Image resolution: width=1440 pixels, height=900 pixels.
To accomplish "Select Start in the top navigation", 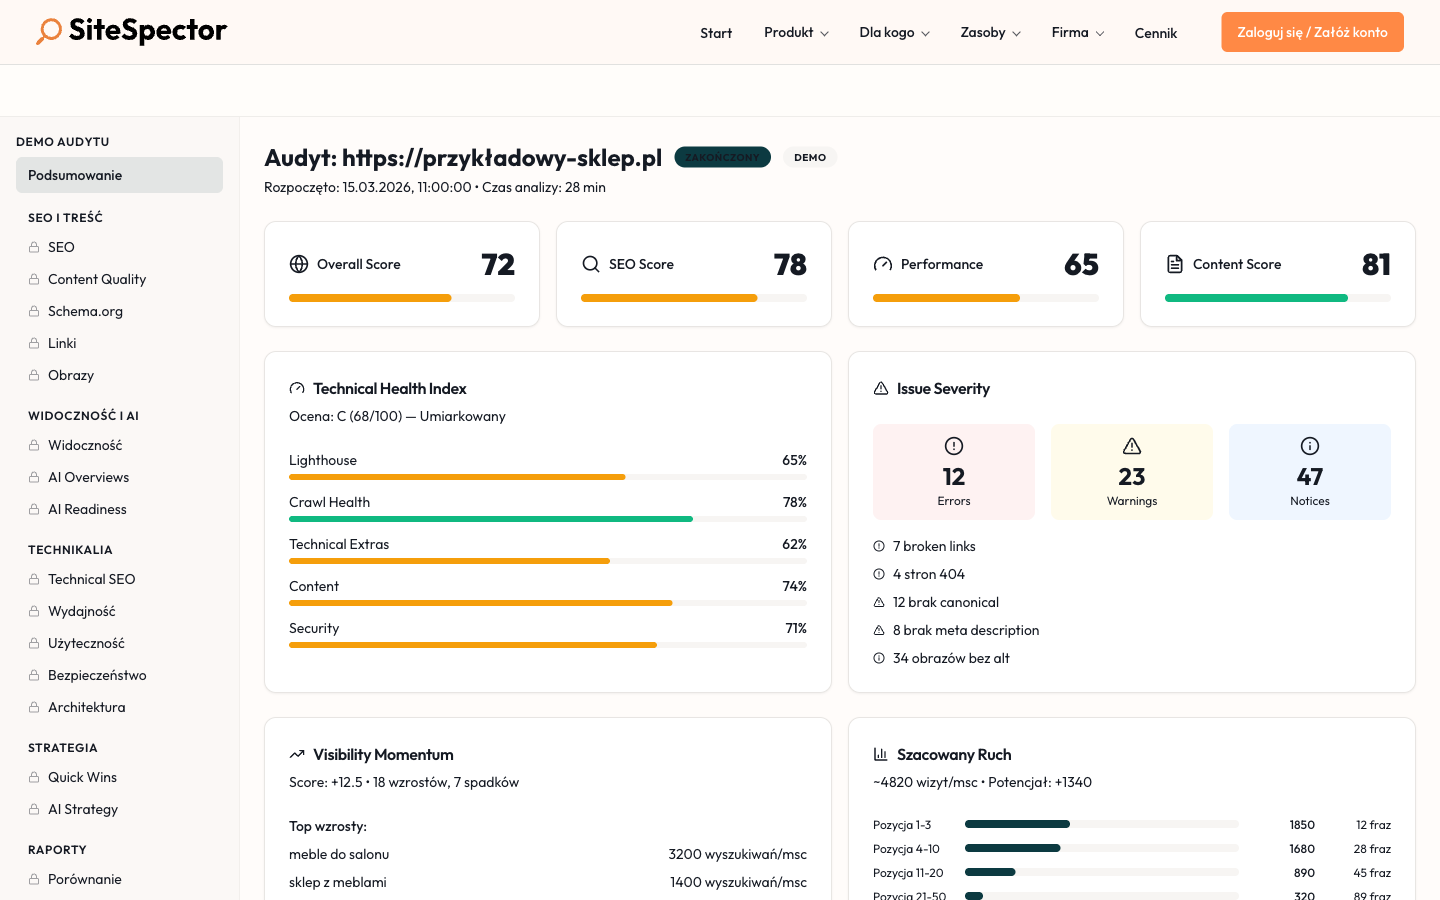I will [716, 33].
